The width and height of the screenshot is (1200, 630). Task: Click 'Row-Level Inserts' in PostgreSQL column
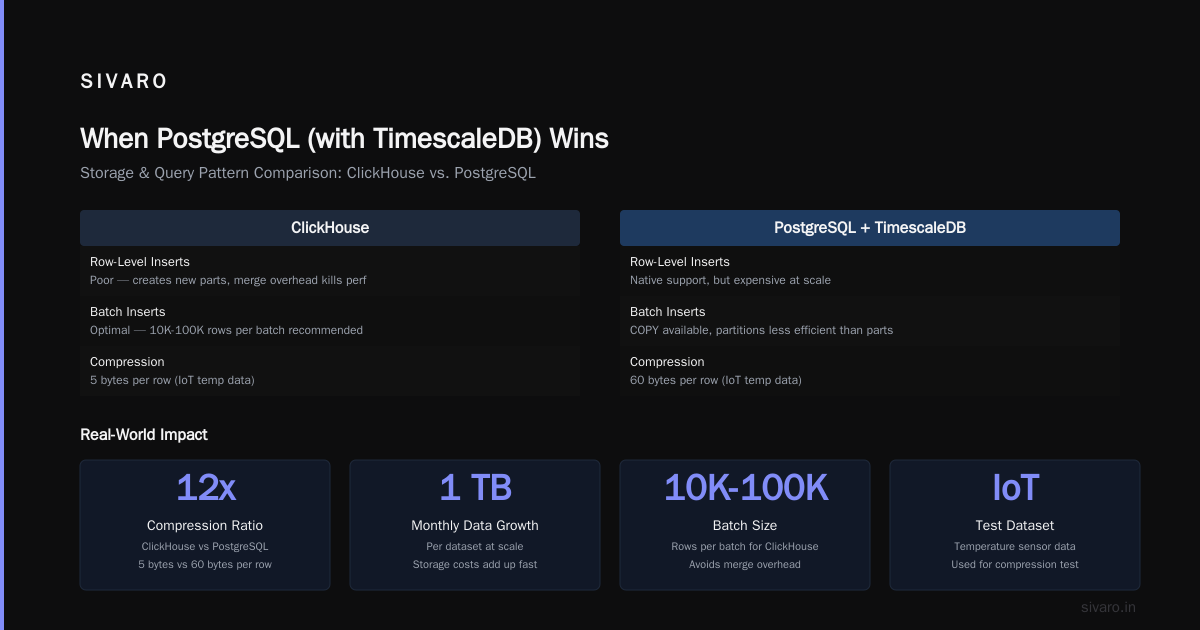[x=680, y=262]
